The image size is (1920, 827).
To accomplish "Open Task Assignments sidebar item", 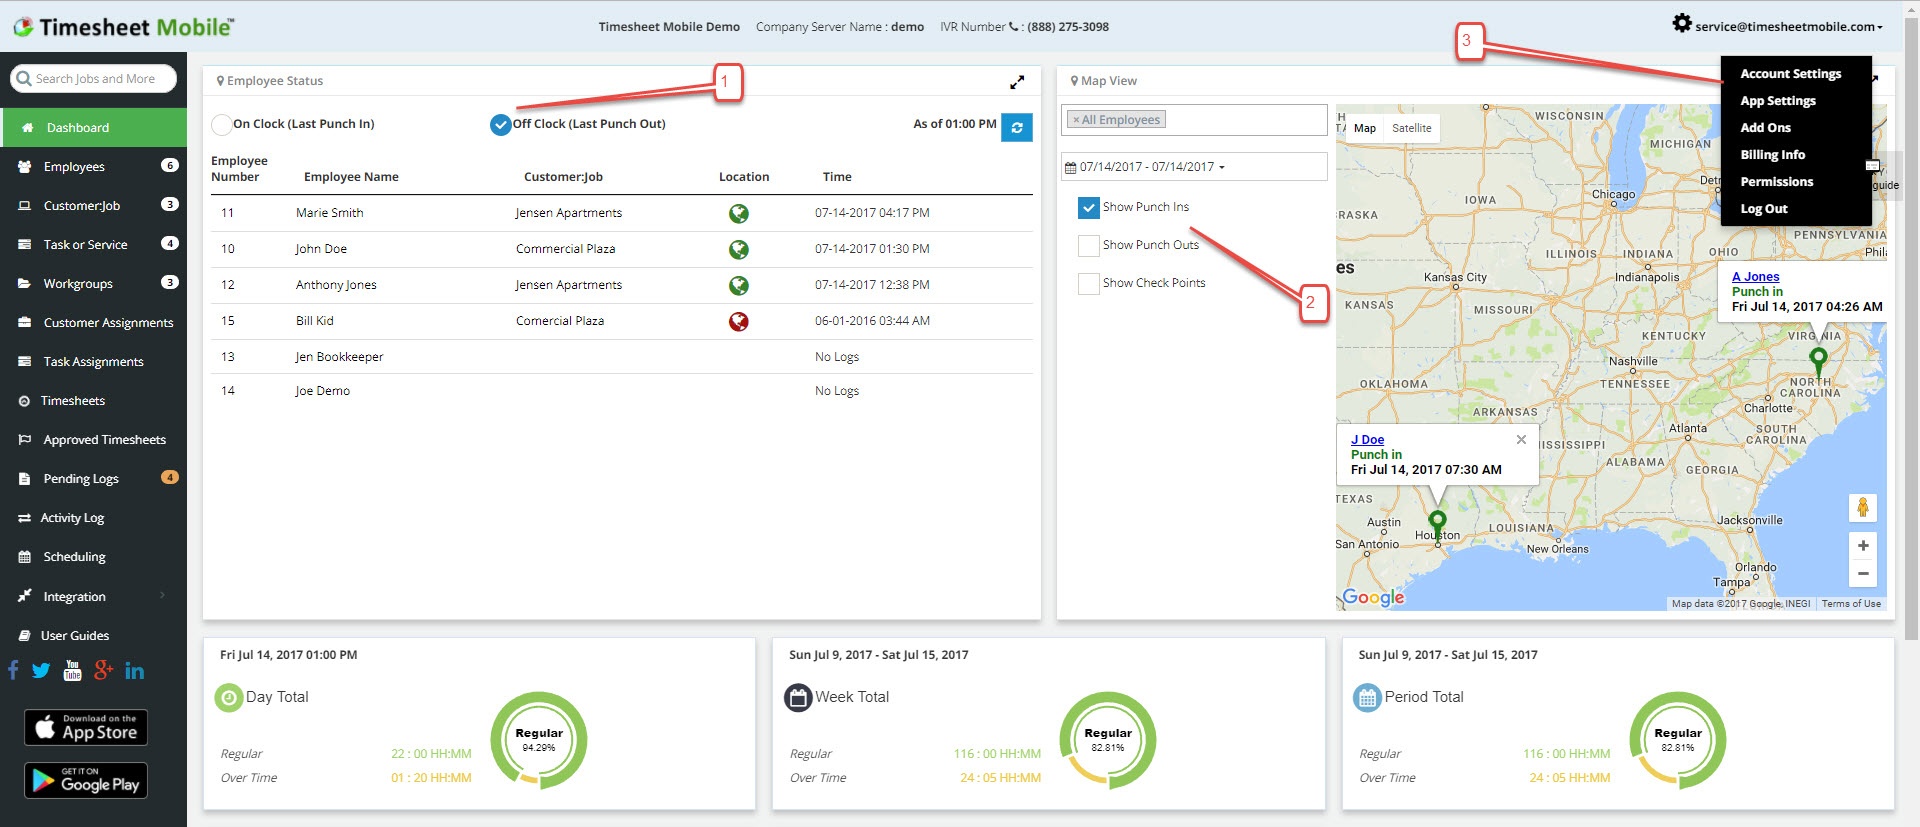I will tap(93, 361).
